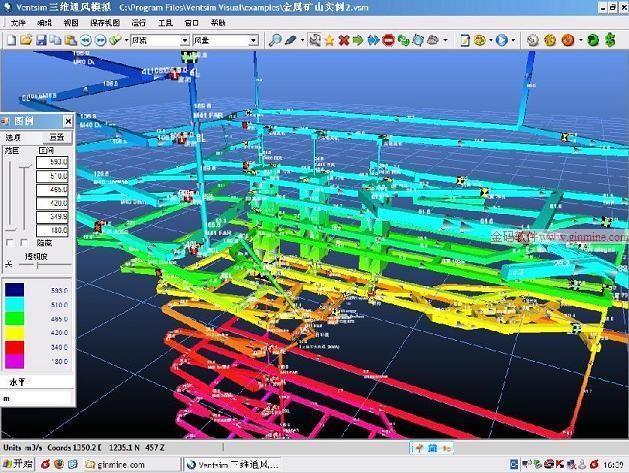
Task: Select the magnifier zoom tool
Action: (x=275, y=40)
